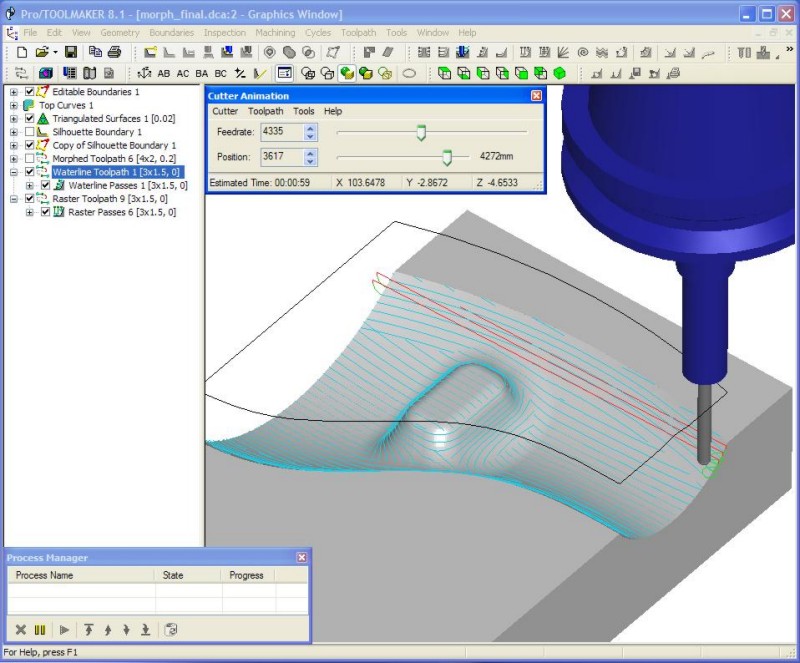Uncheck the Waterline Toolpath 1 checkbox
Viewport: 800px width, 663px height.
(x=30, y=172)
